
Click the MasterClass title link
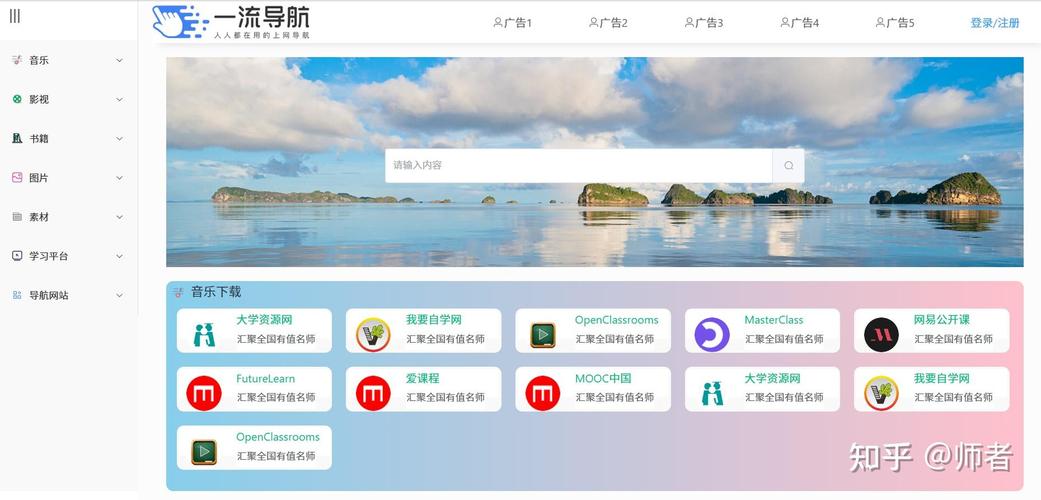click(x=773, y=320)
